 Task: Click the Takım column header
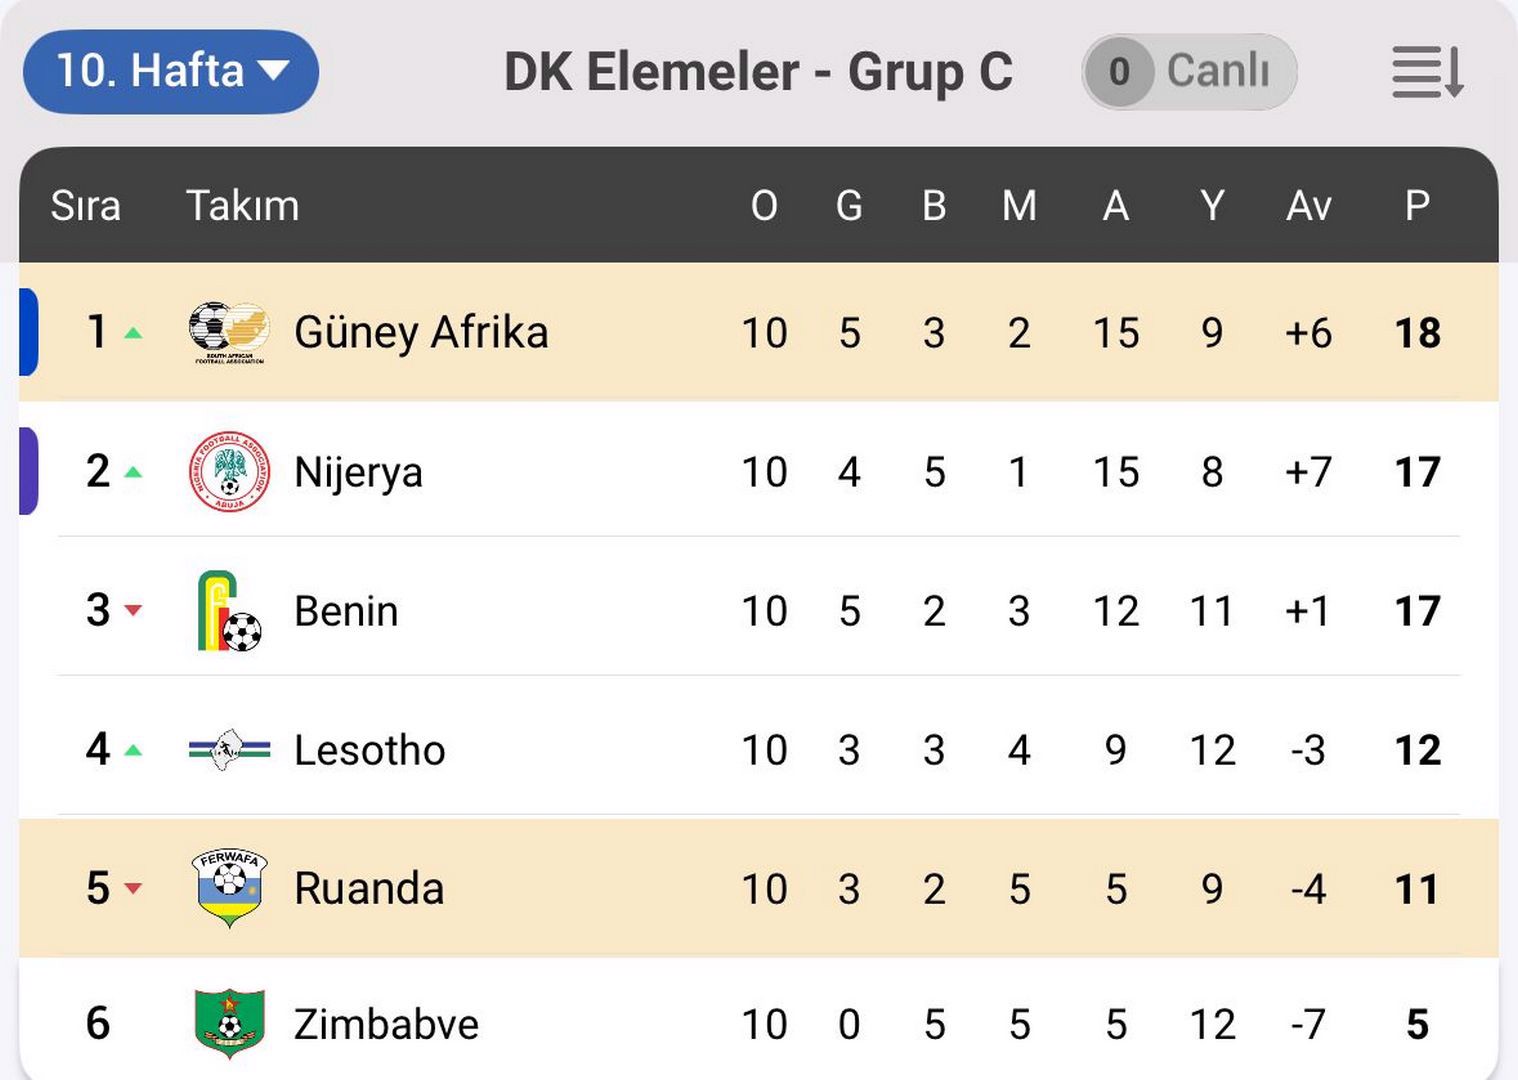click(x=243, y=206)
